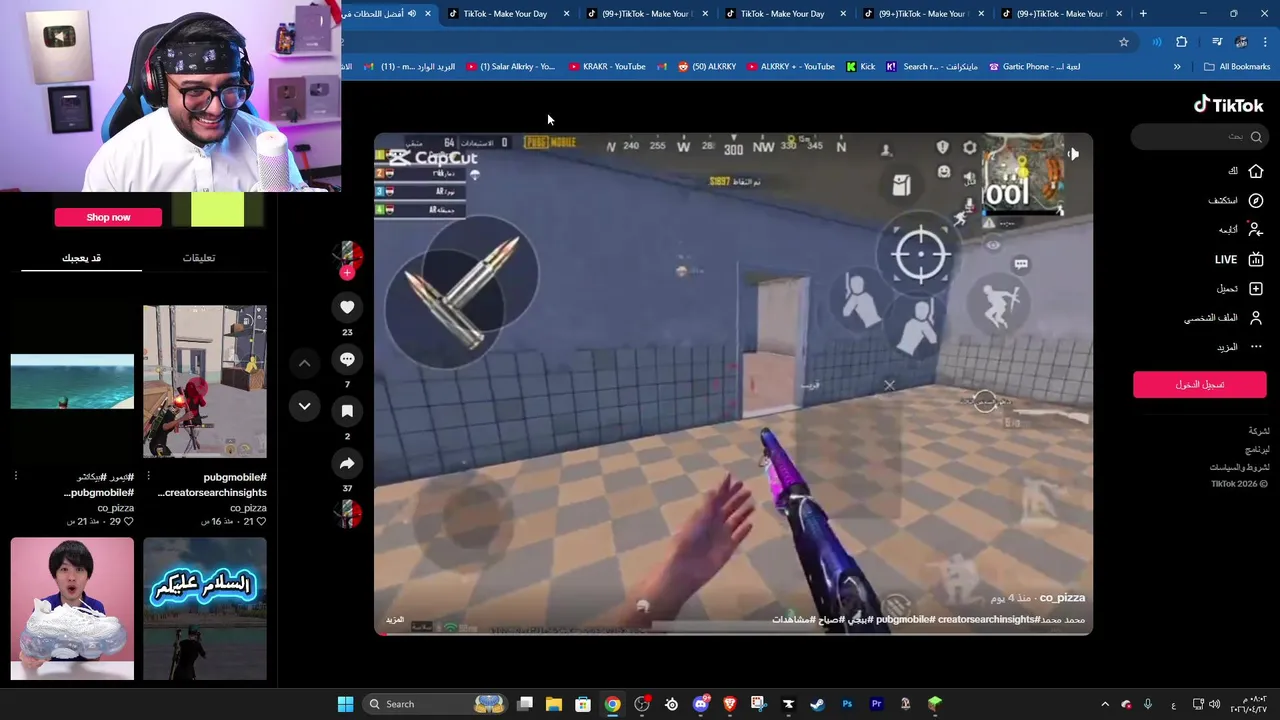1280x720 pixels.
Task: Open the LIVE section in sidebar
Action: 1239,259
